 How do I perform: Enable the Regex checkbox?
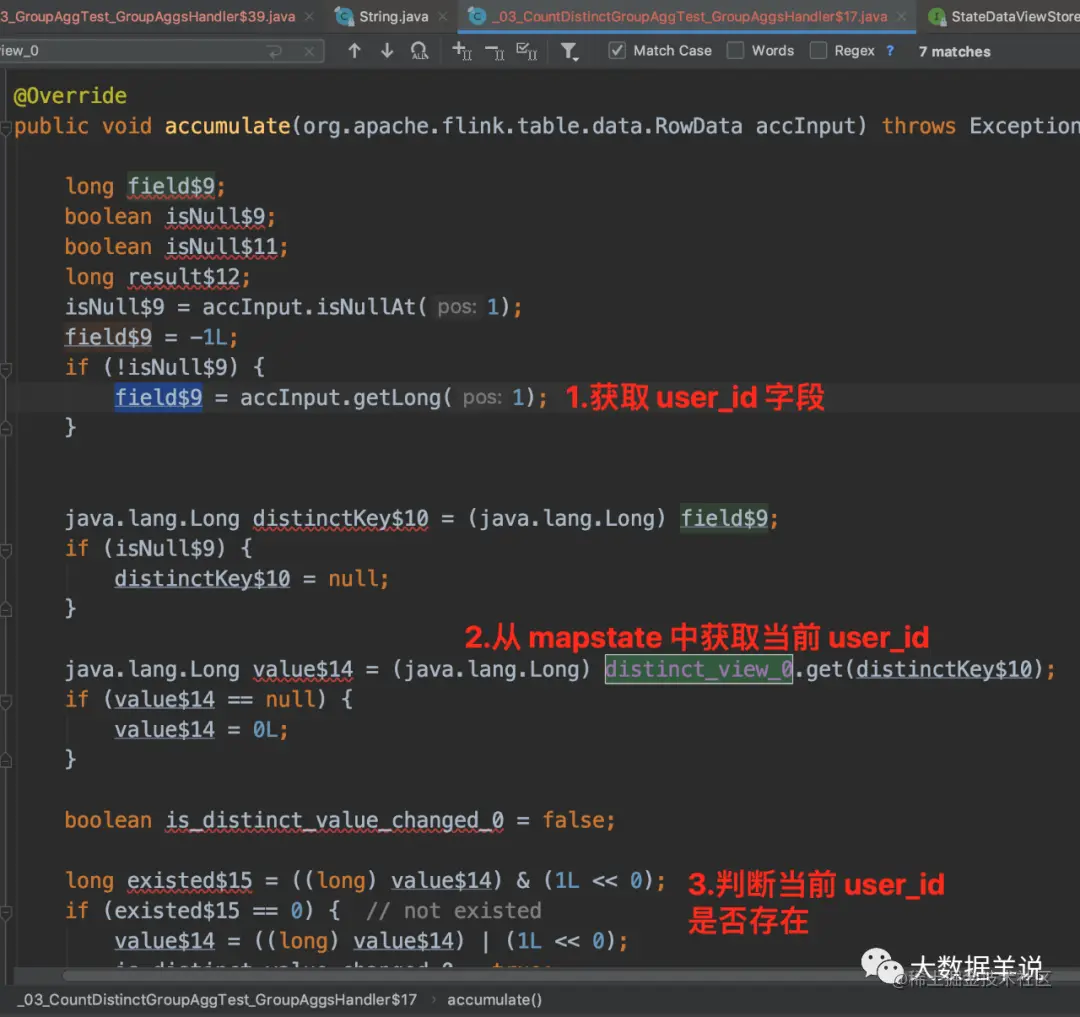click(818, 51)
